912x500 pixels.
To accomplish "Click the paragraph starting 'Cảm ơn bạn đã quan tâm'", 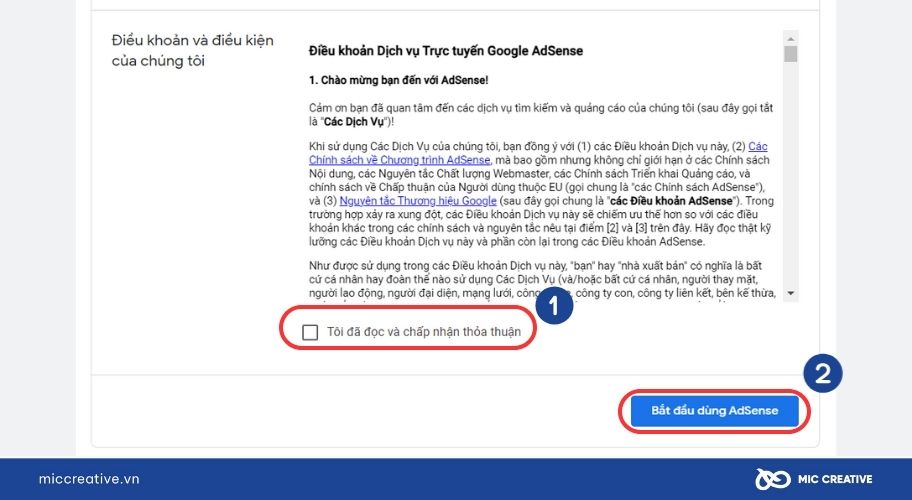I will point(541,115).
